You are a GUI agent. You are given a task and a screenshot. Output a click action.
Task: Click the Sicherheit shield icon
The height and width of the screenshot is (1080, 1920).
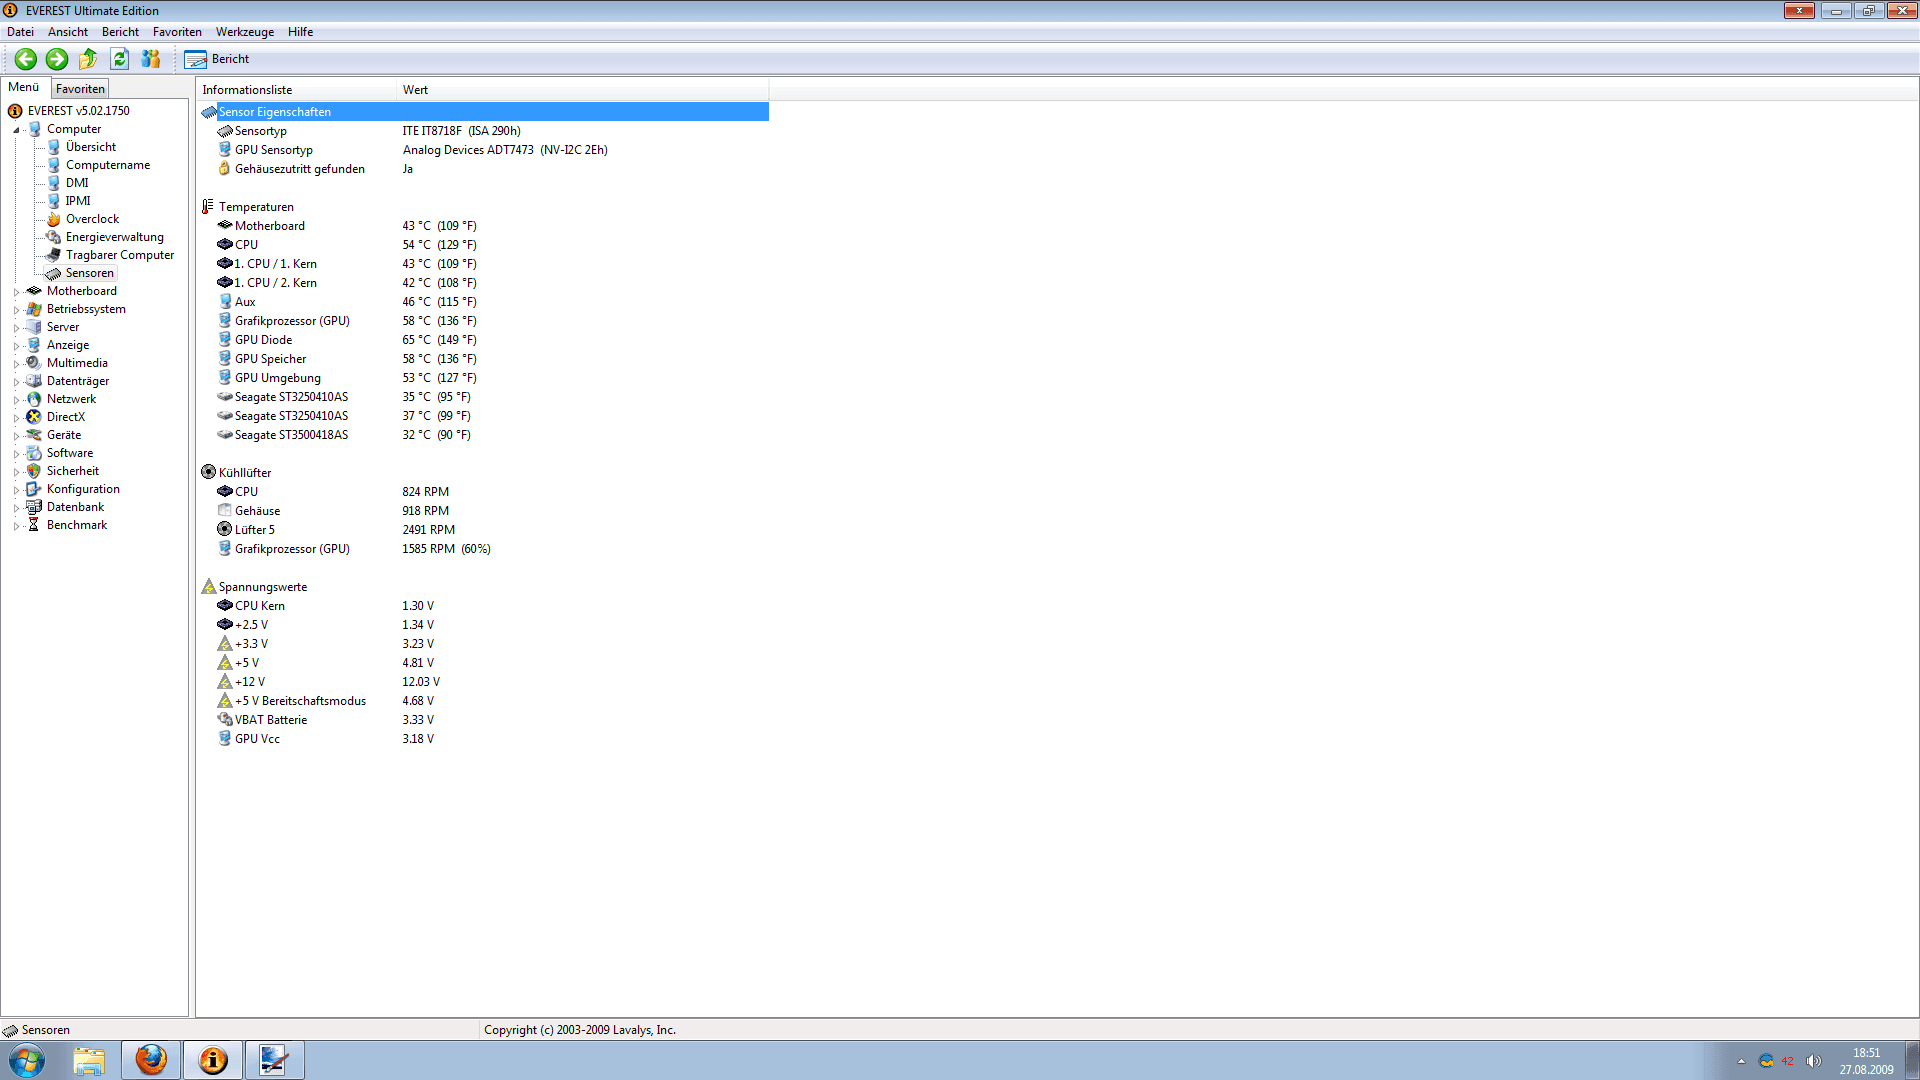click(34, 471)
